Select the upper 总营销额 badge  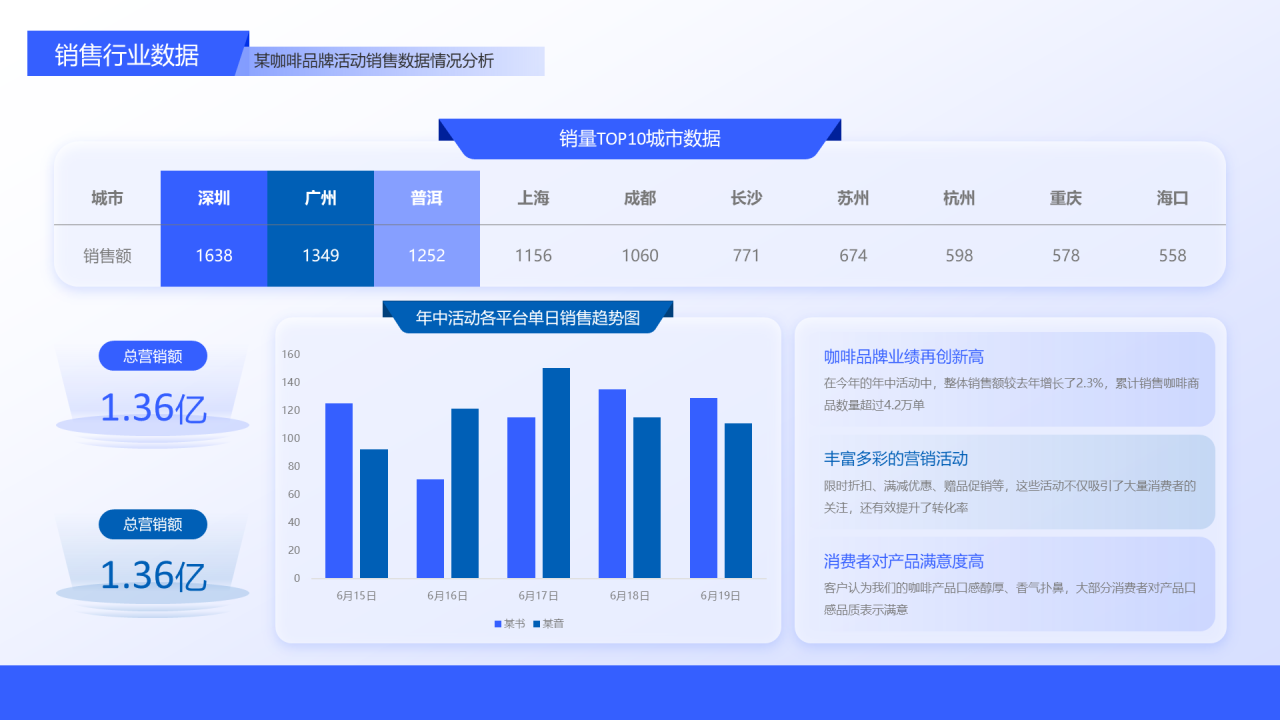tap(152, 355)
